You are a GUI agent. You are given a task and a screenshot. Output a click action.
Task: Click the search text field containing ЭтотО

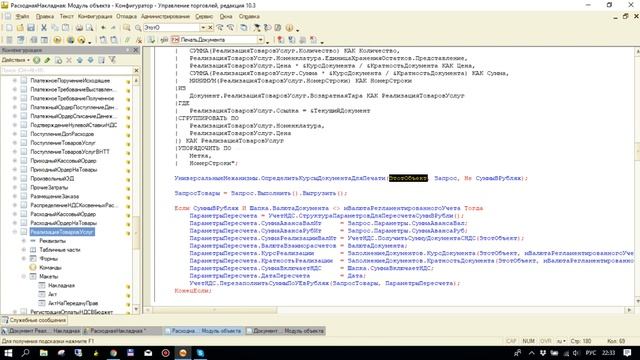pyautogui.click(x=171, y=27)
